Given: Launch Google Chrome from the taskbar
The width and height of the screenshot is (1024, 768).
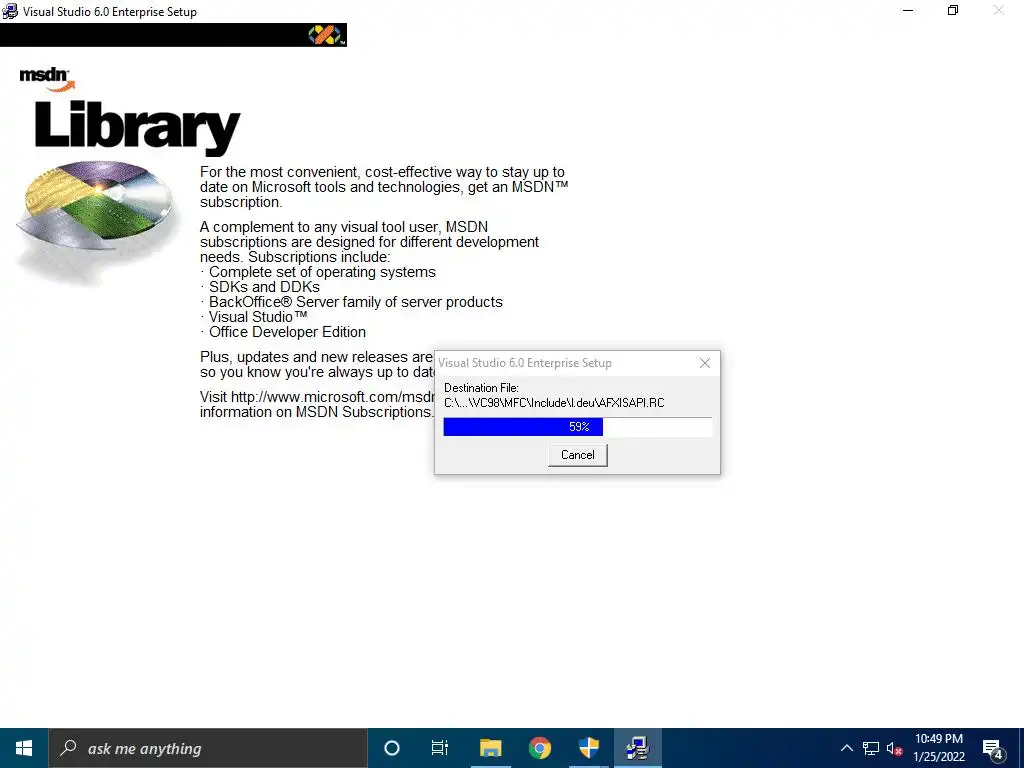Looking at the screenshot, I should (539, 748).
